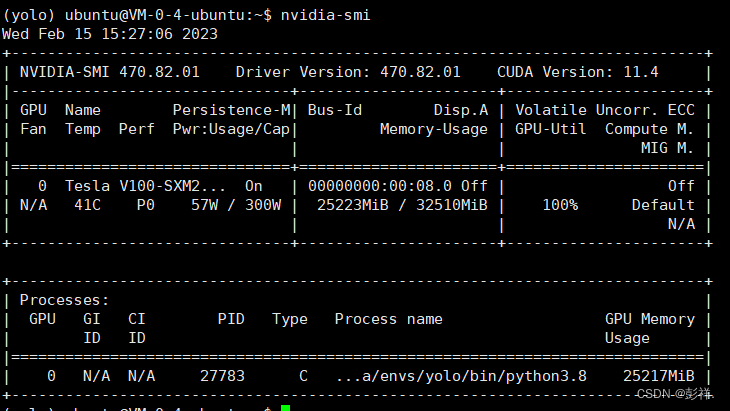Click the 'Processes:' section label
This screenshot has width=730, height=411.
pos(64,300)
